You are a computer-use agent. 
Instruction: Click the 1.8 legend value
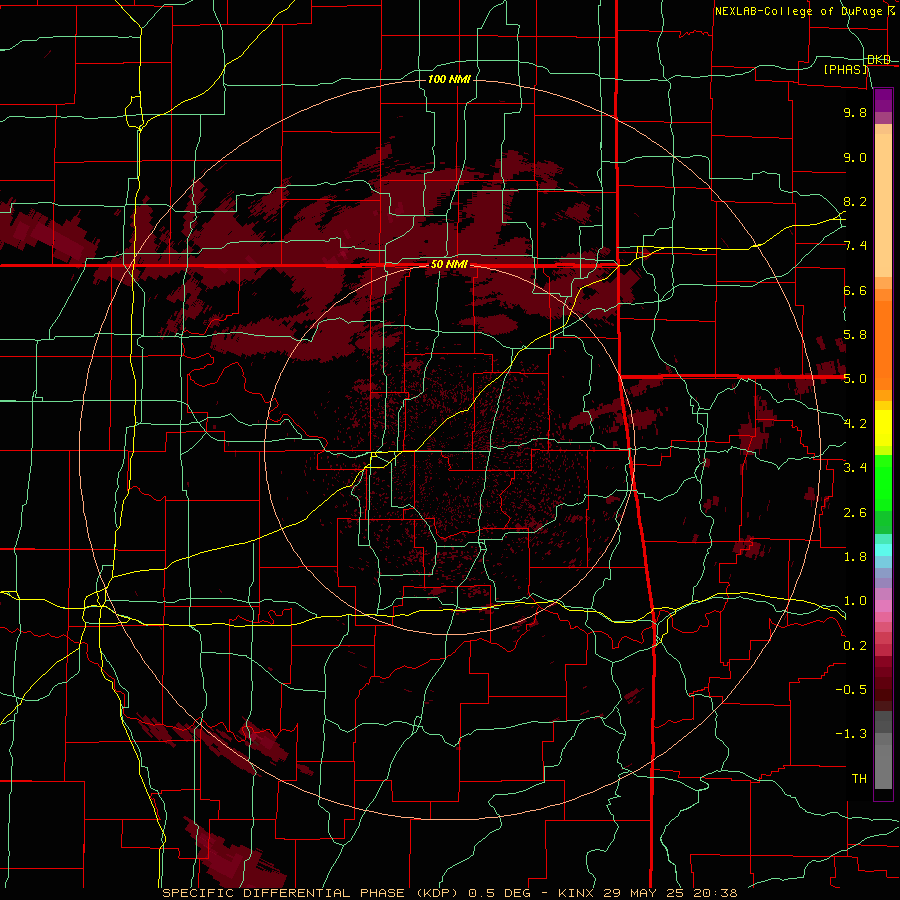pyautogui.click(x=855, y=557)
